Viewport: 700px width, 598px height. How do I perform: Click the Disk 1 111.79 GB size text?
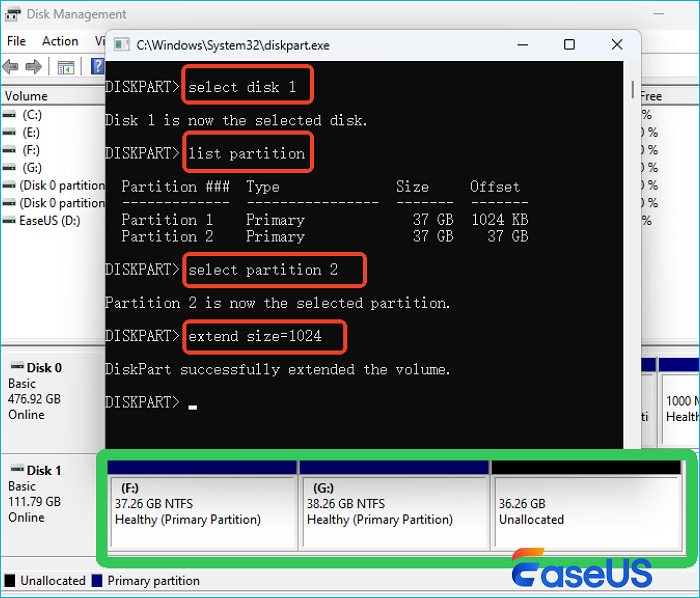click(x=34, y=502)
